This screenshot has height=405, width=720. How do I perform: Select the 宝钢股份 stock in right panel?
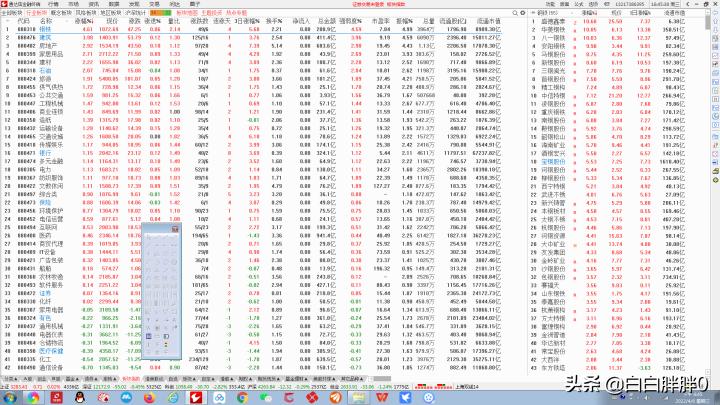coord(553,162)
